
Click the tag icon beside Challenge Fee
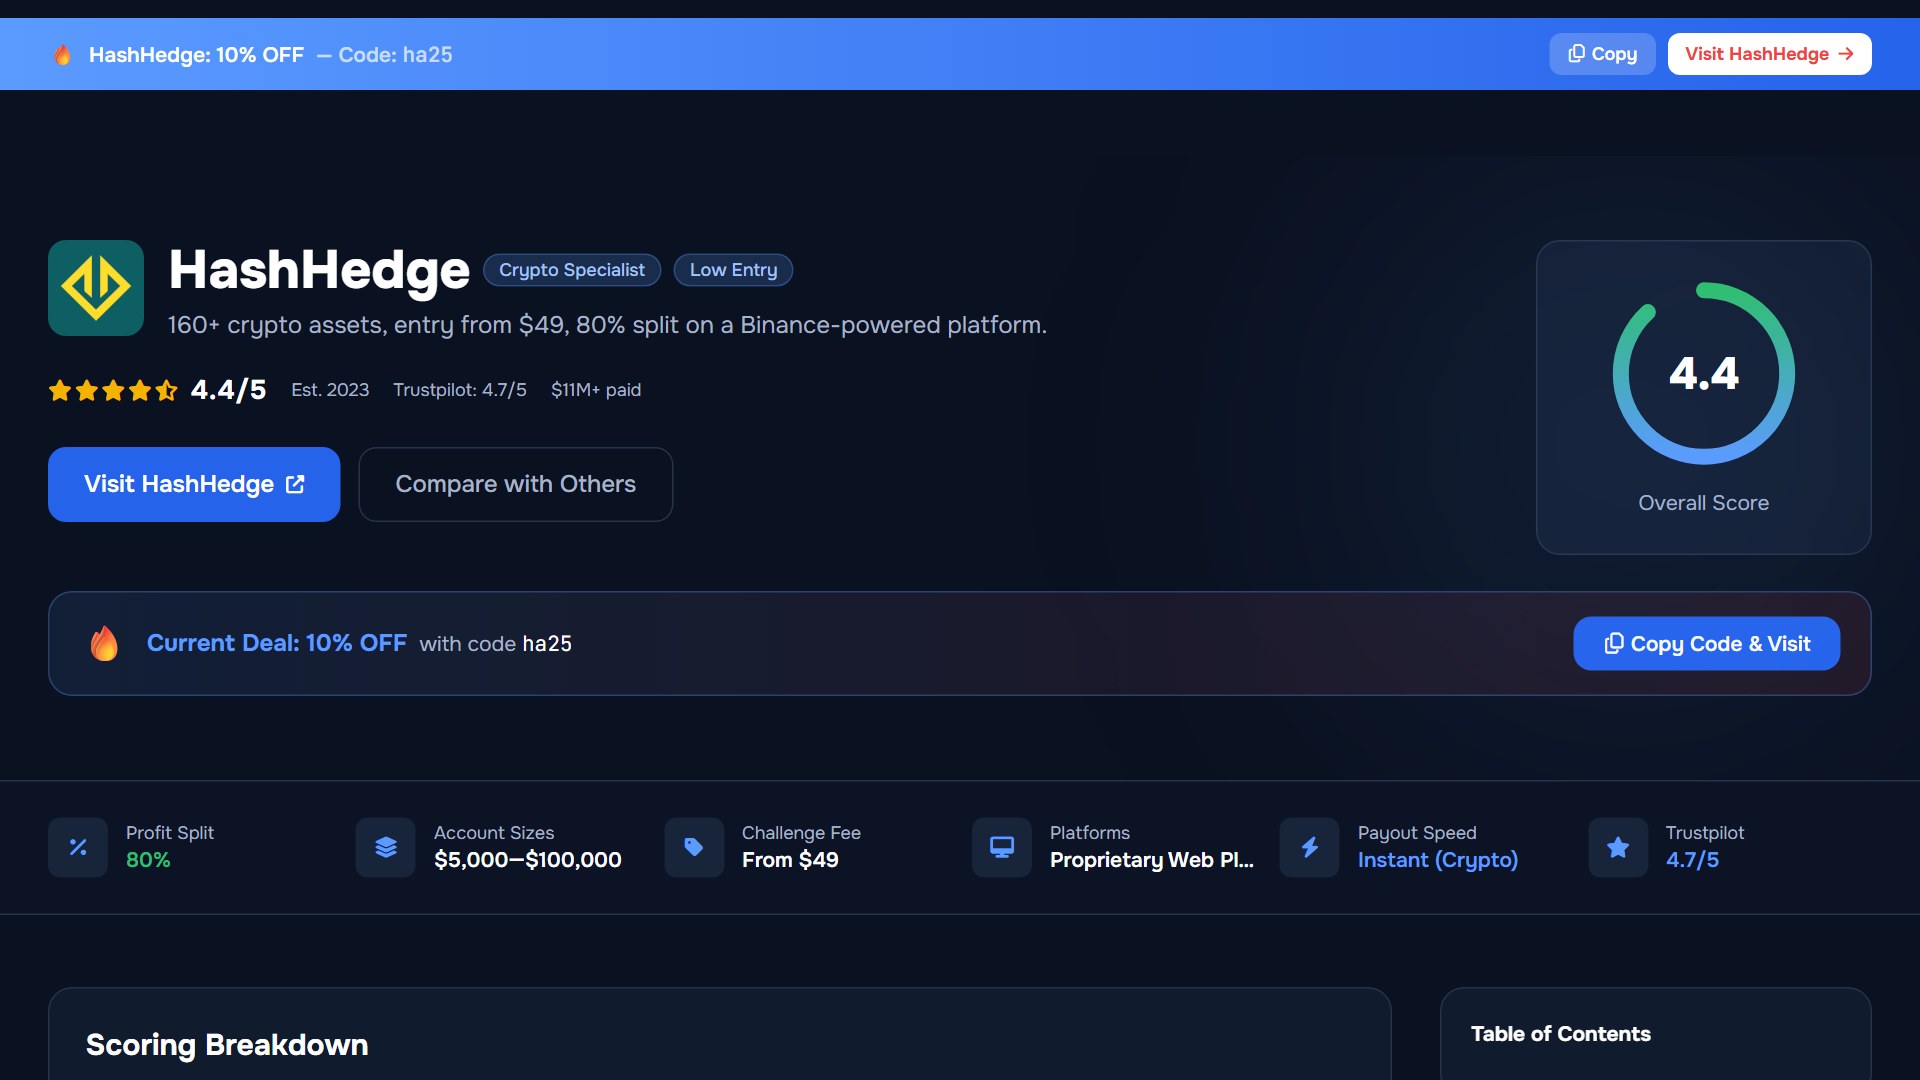coord(694,848)
